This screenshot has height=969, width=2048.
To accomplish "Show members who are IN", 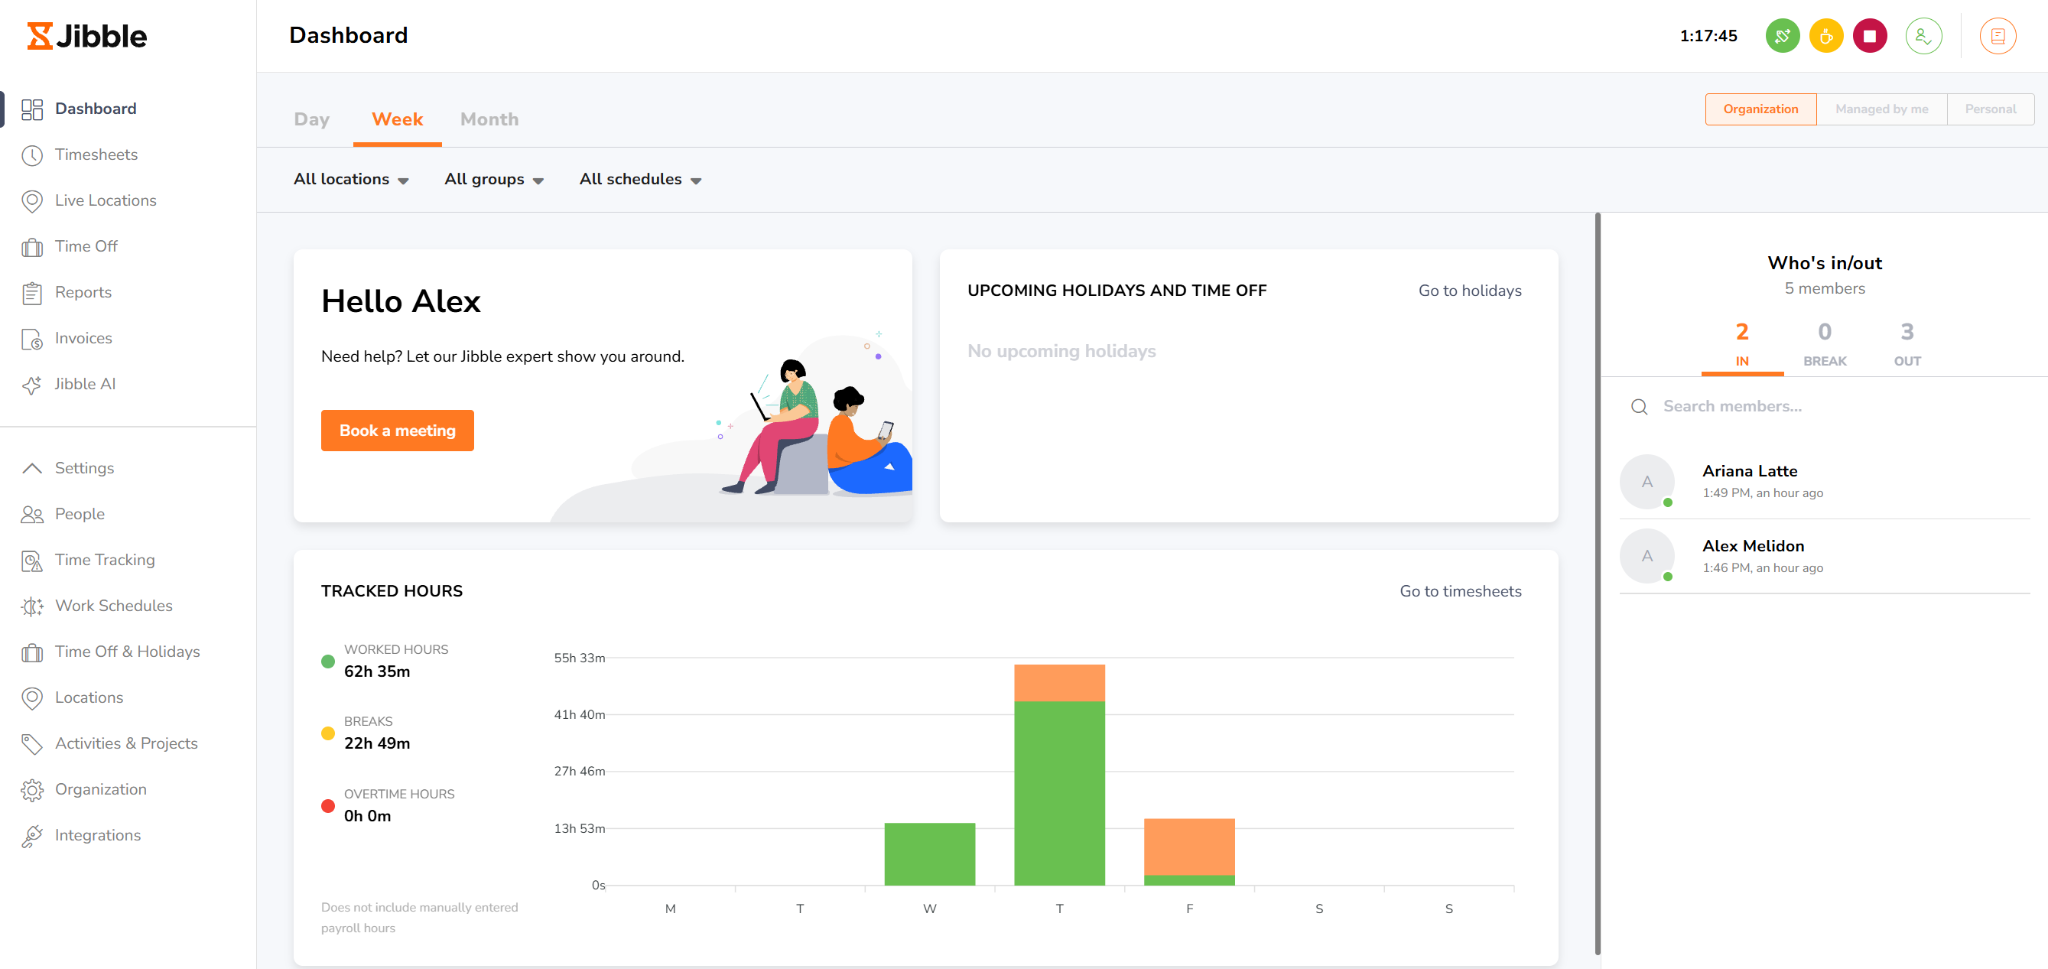I will pos(1742,344).
